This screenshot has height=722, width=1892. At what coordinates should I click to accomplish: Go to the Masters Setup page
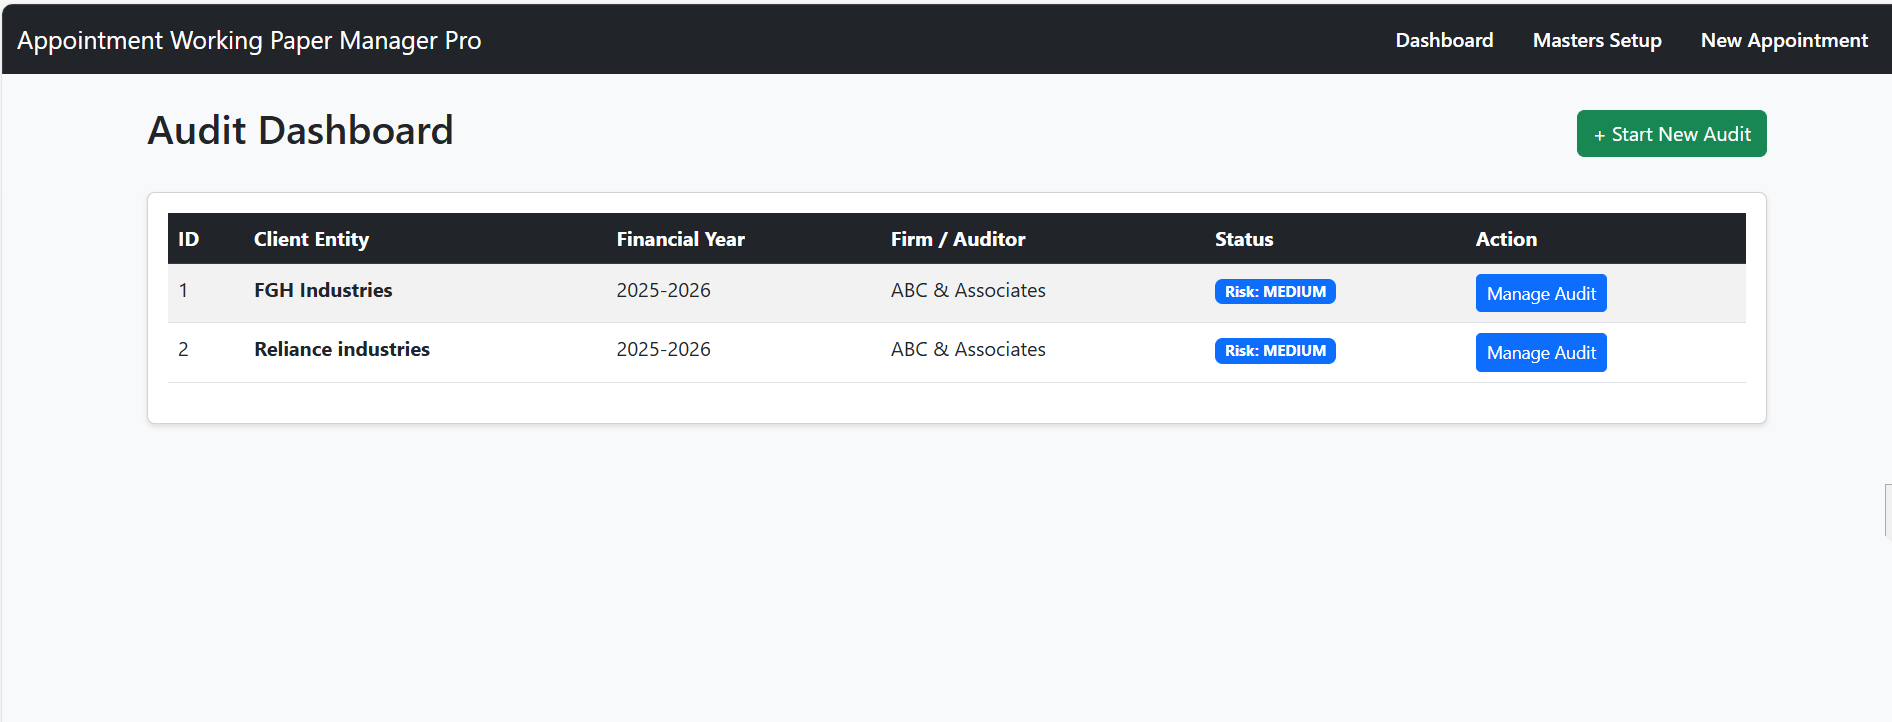tap(1597, 40)
